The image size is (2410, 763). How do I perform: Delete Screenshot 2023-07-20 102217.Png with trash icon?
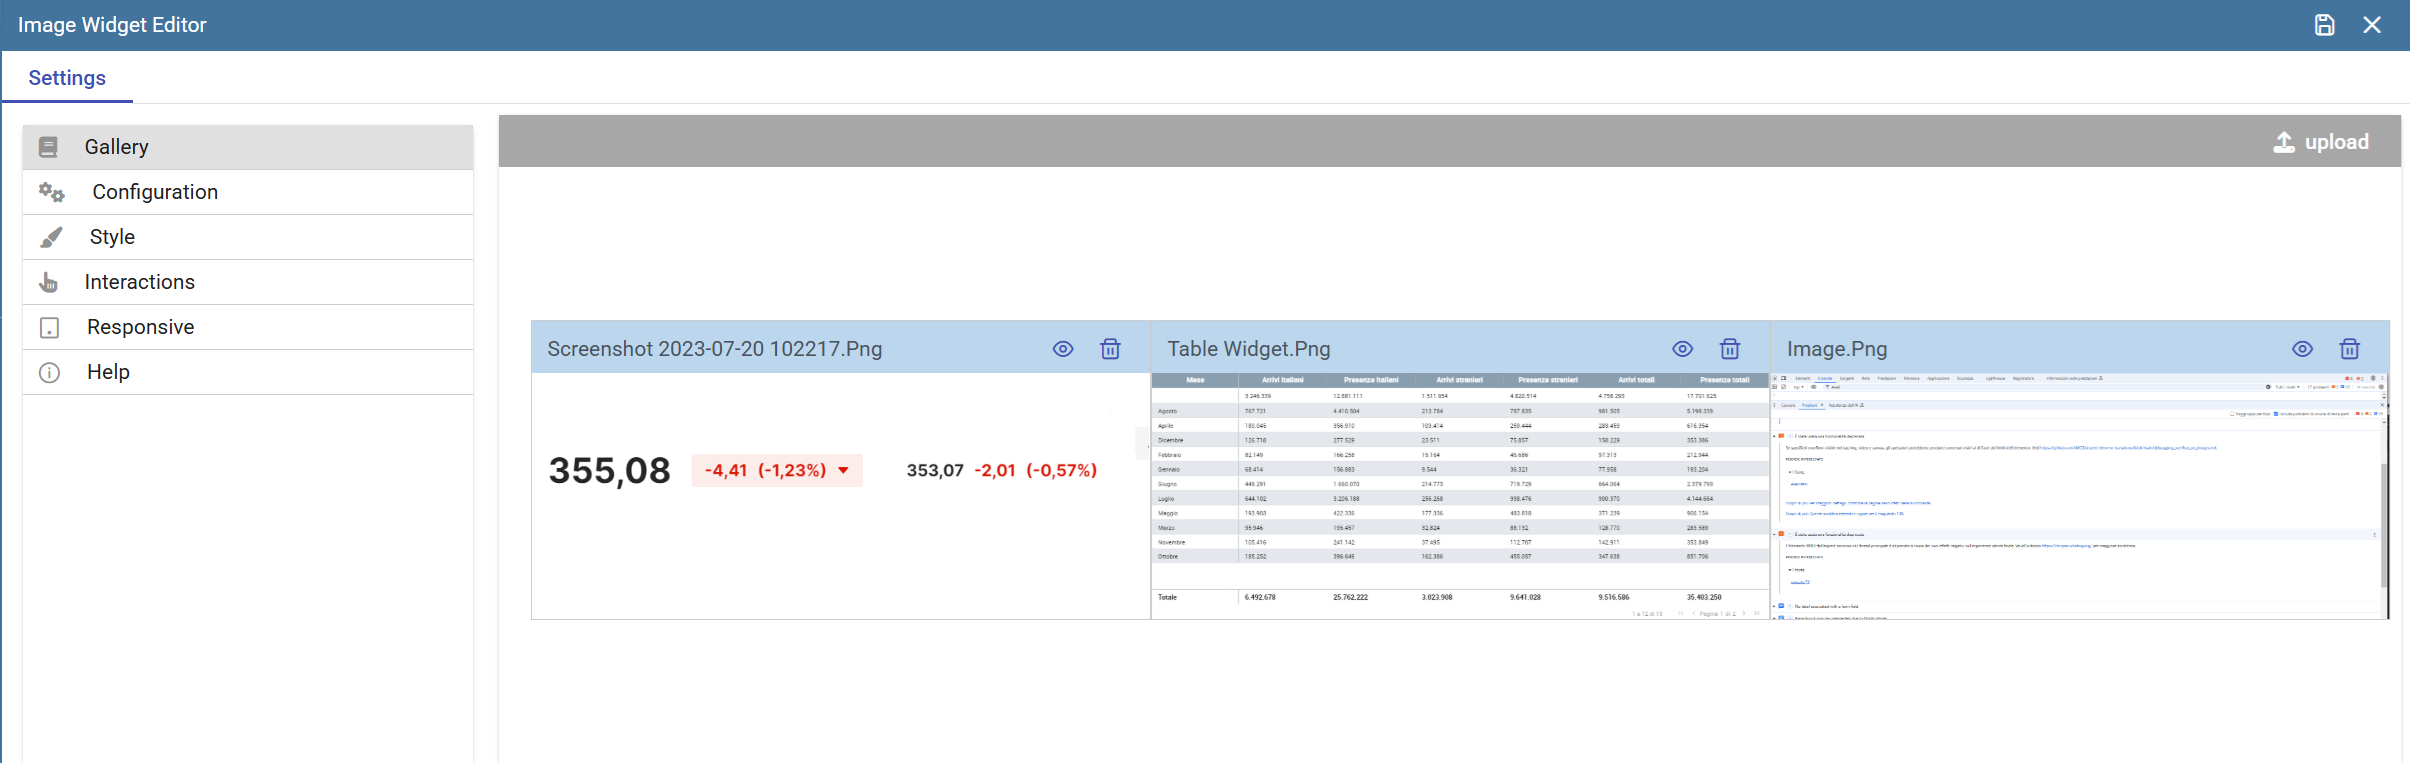click(1110, 349)
